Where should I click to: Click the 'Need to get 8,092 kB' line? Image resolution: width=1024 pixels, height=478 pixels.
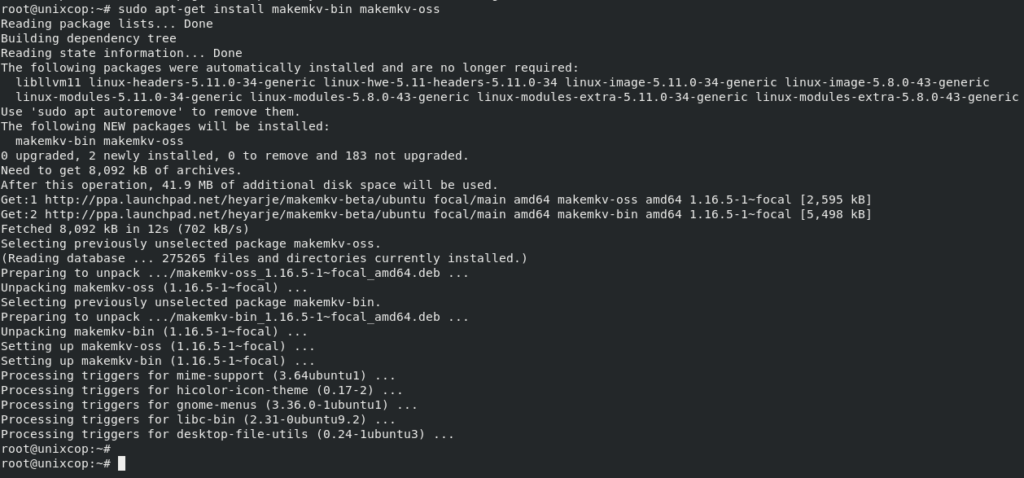coord(121,170)
